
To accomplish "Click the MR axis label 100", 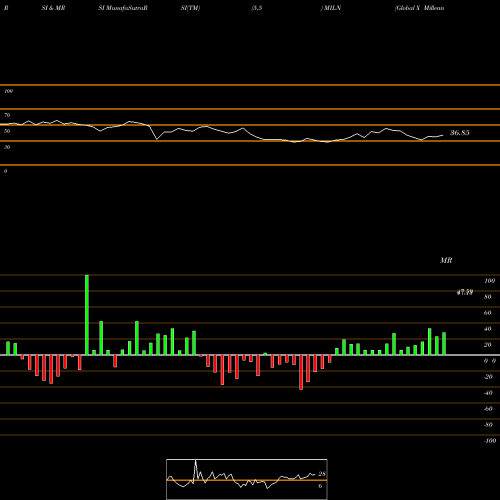I will point(489,281).
